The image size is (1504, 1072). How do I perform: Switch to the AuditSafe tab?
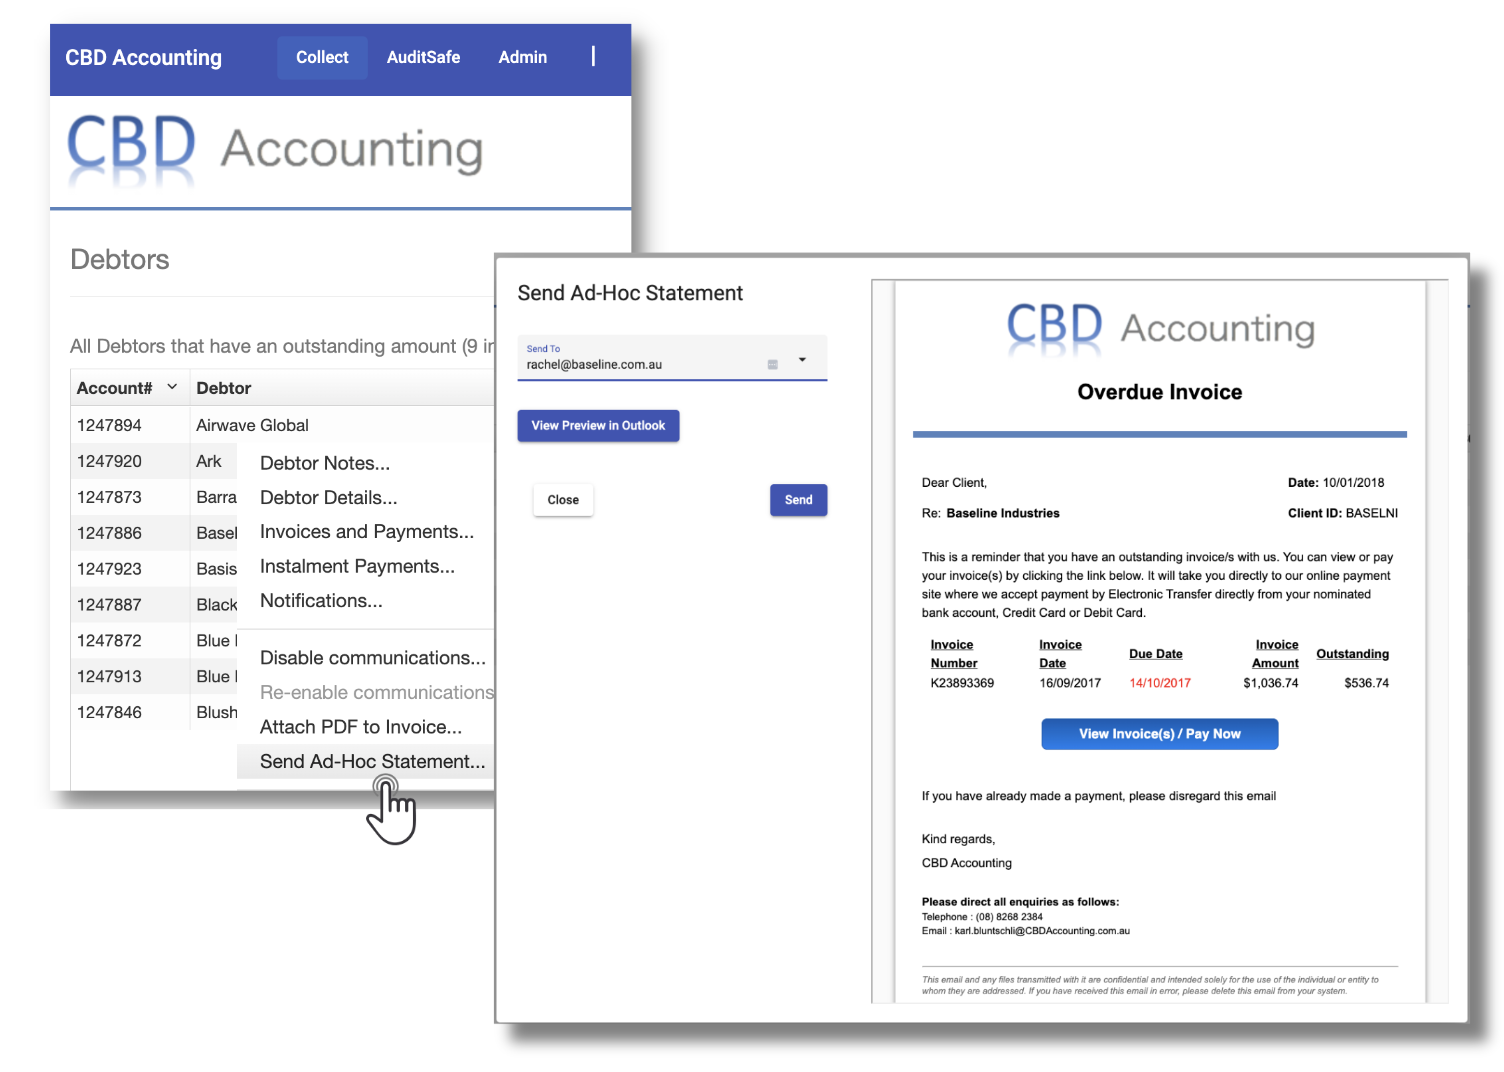pos(423,58)
